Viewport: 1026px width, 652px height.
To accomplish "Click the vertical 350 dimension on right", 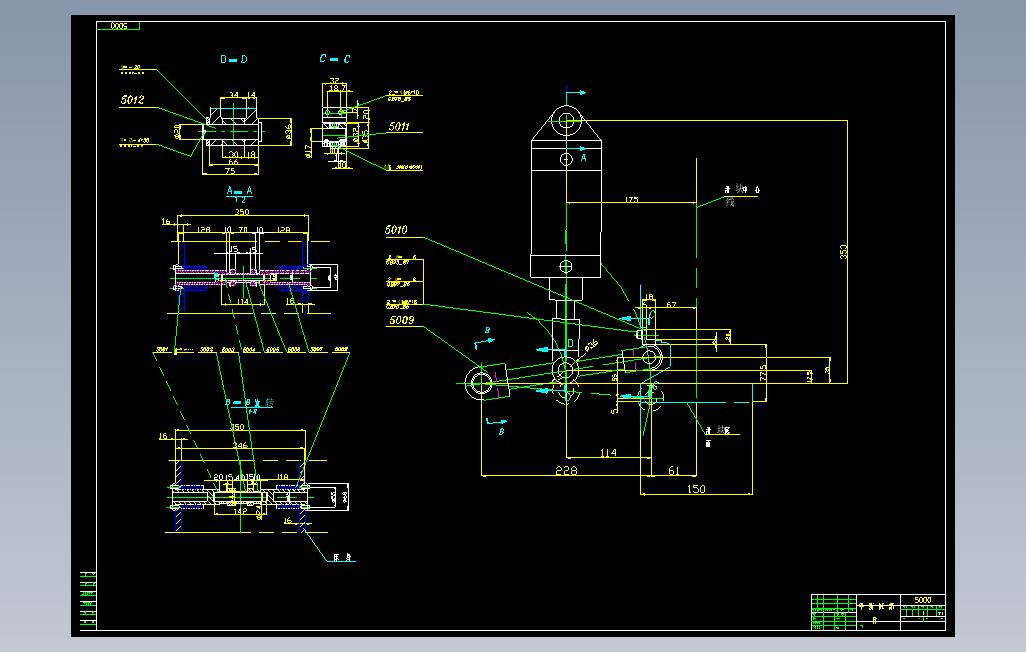I will [843, 251].
